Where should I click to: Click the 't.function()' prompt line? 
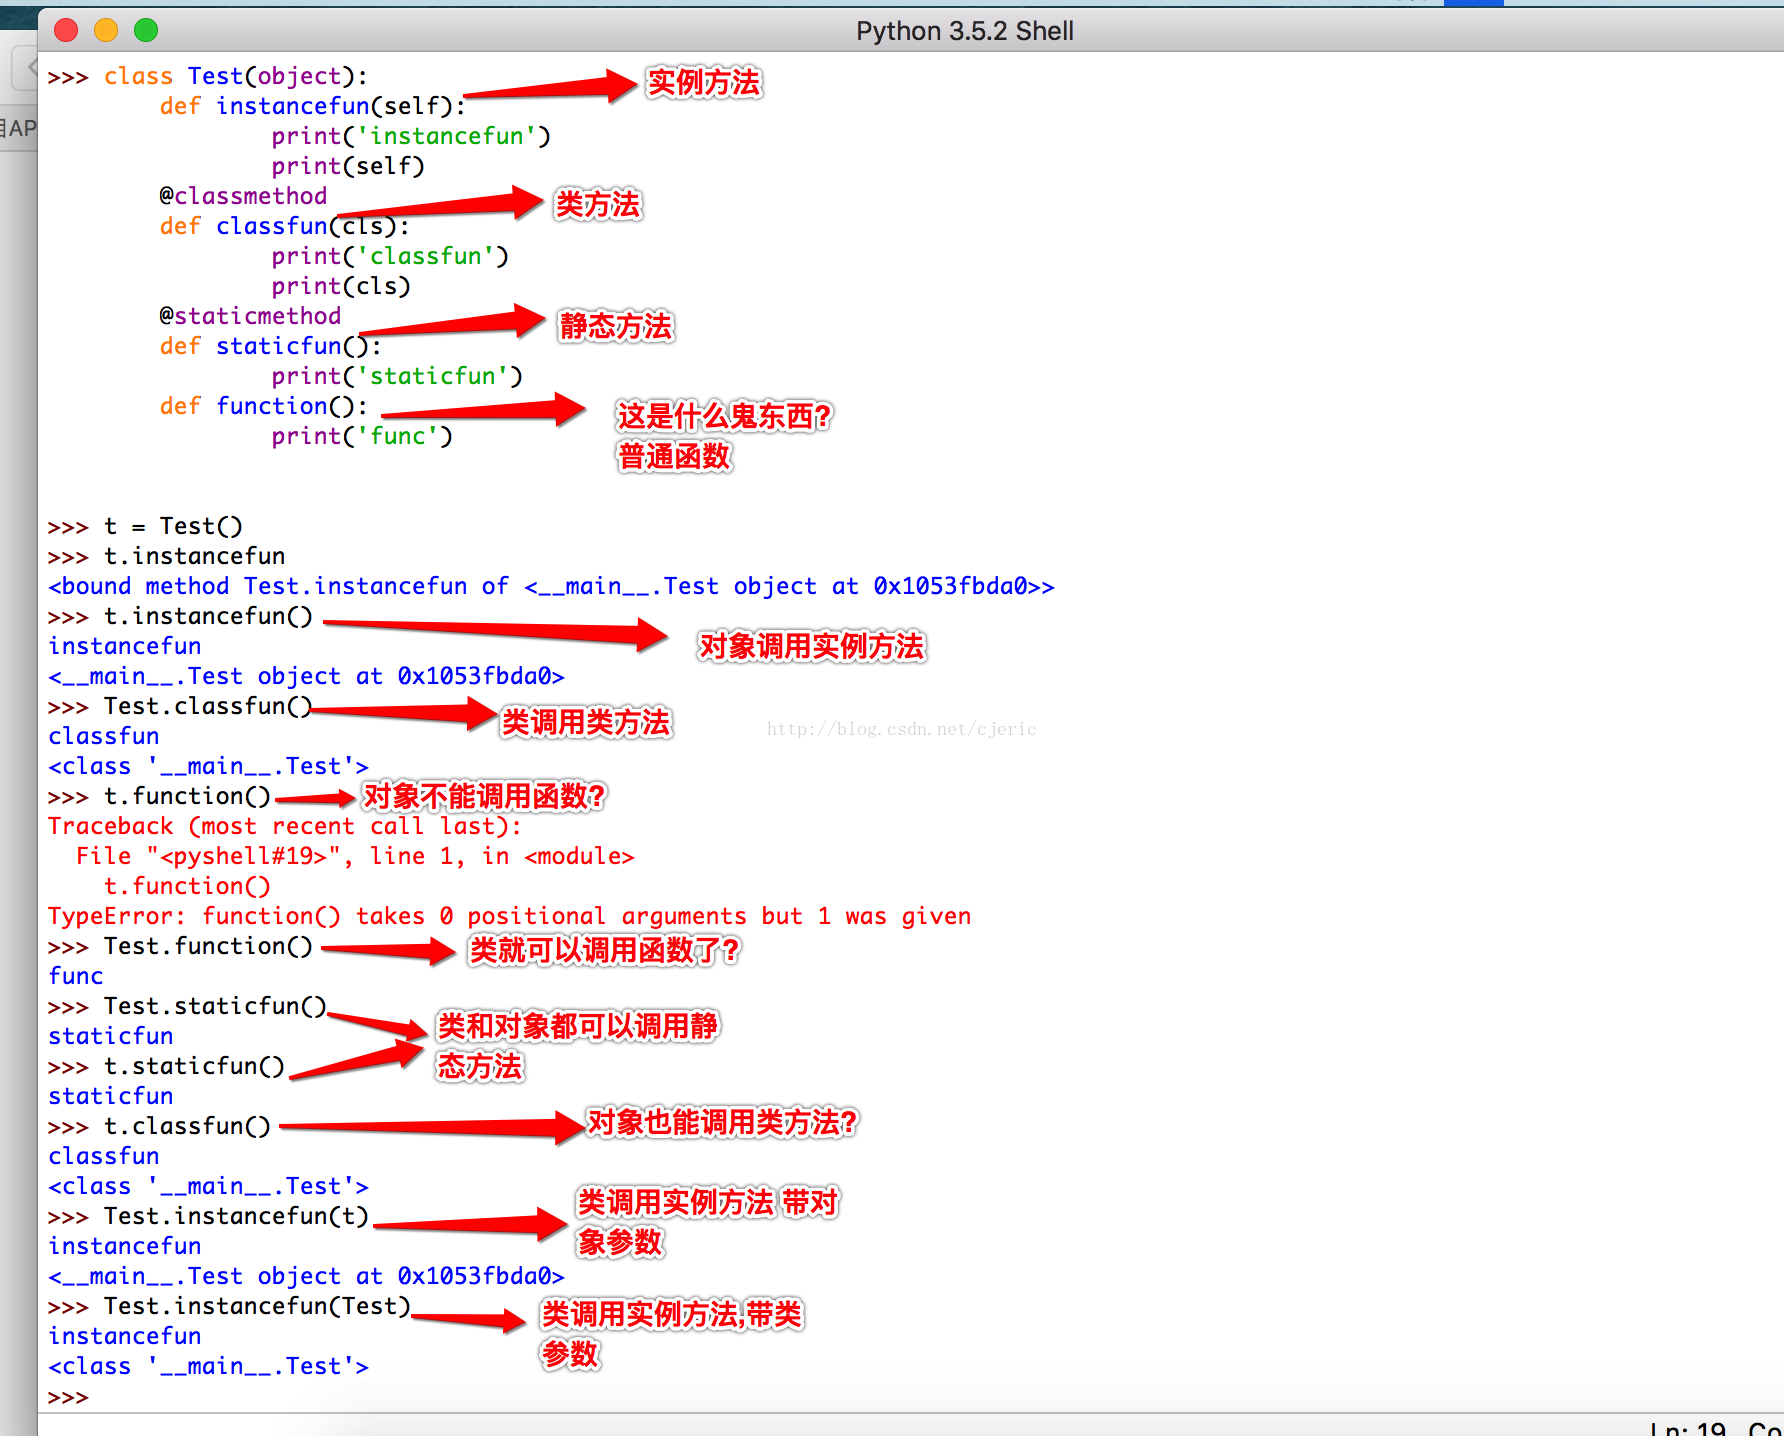point(187,796)
